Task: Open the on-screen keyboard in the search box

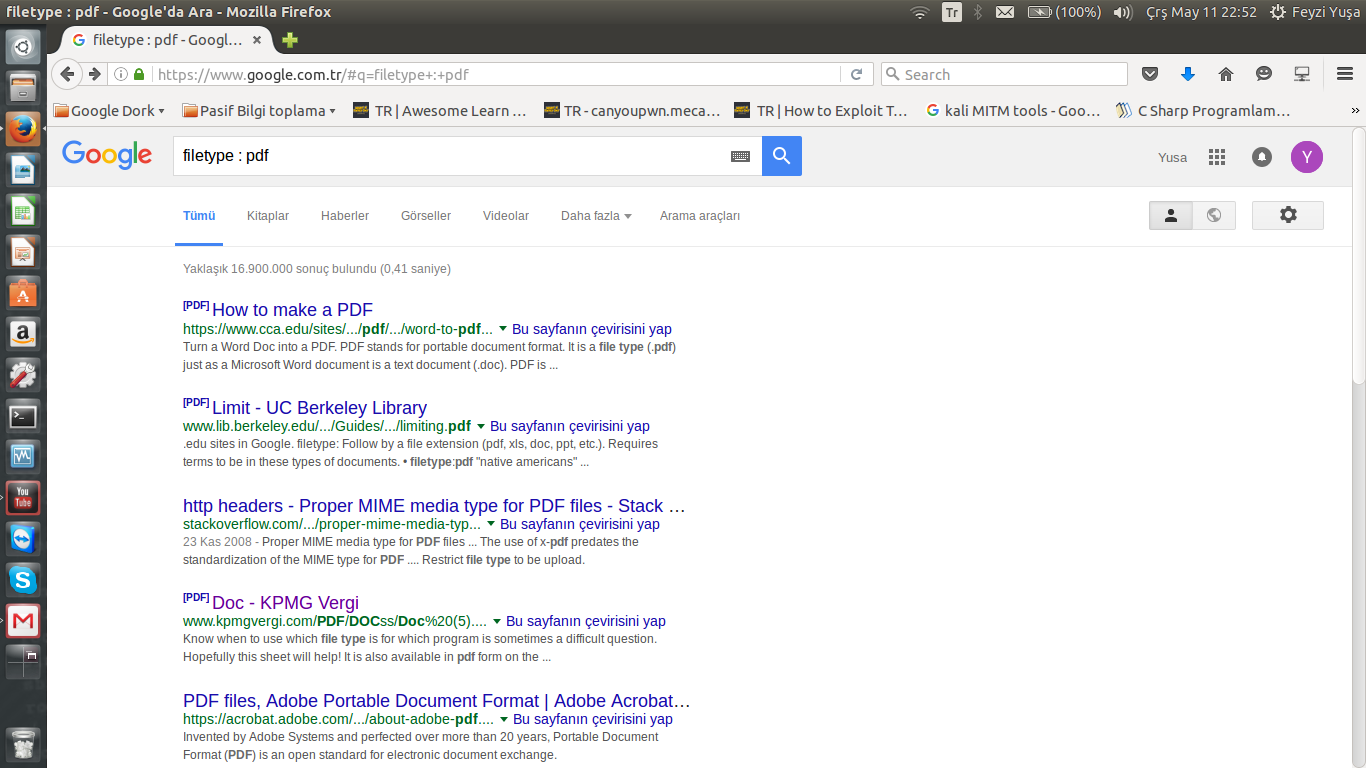Action: [x=740, y=156]
